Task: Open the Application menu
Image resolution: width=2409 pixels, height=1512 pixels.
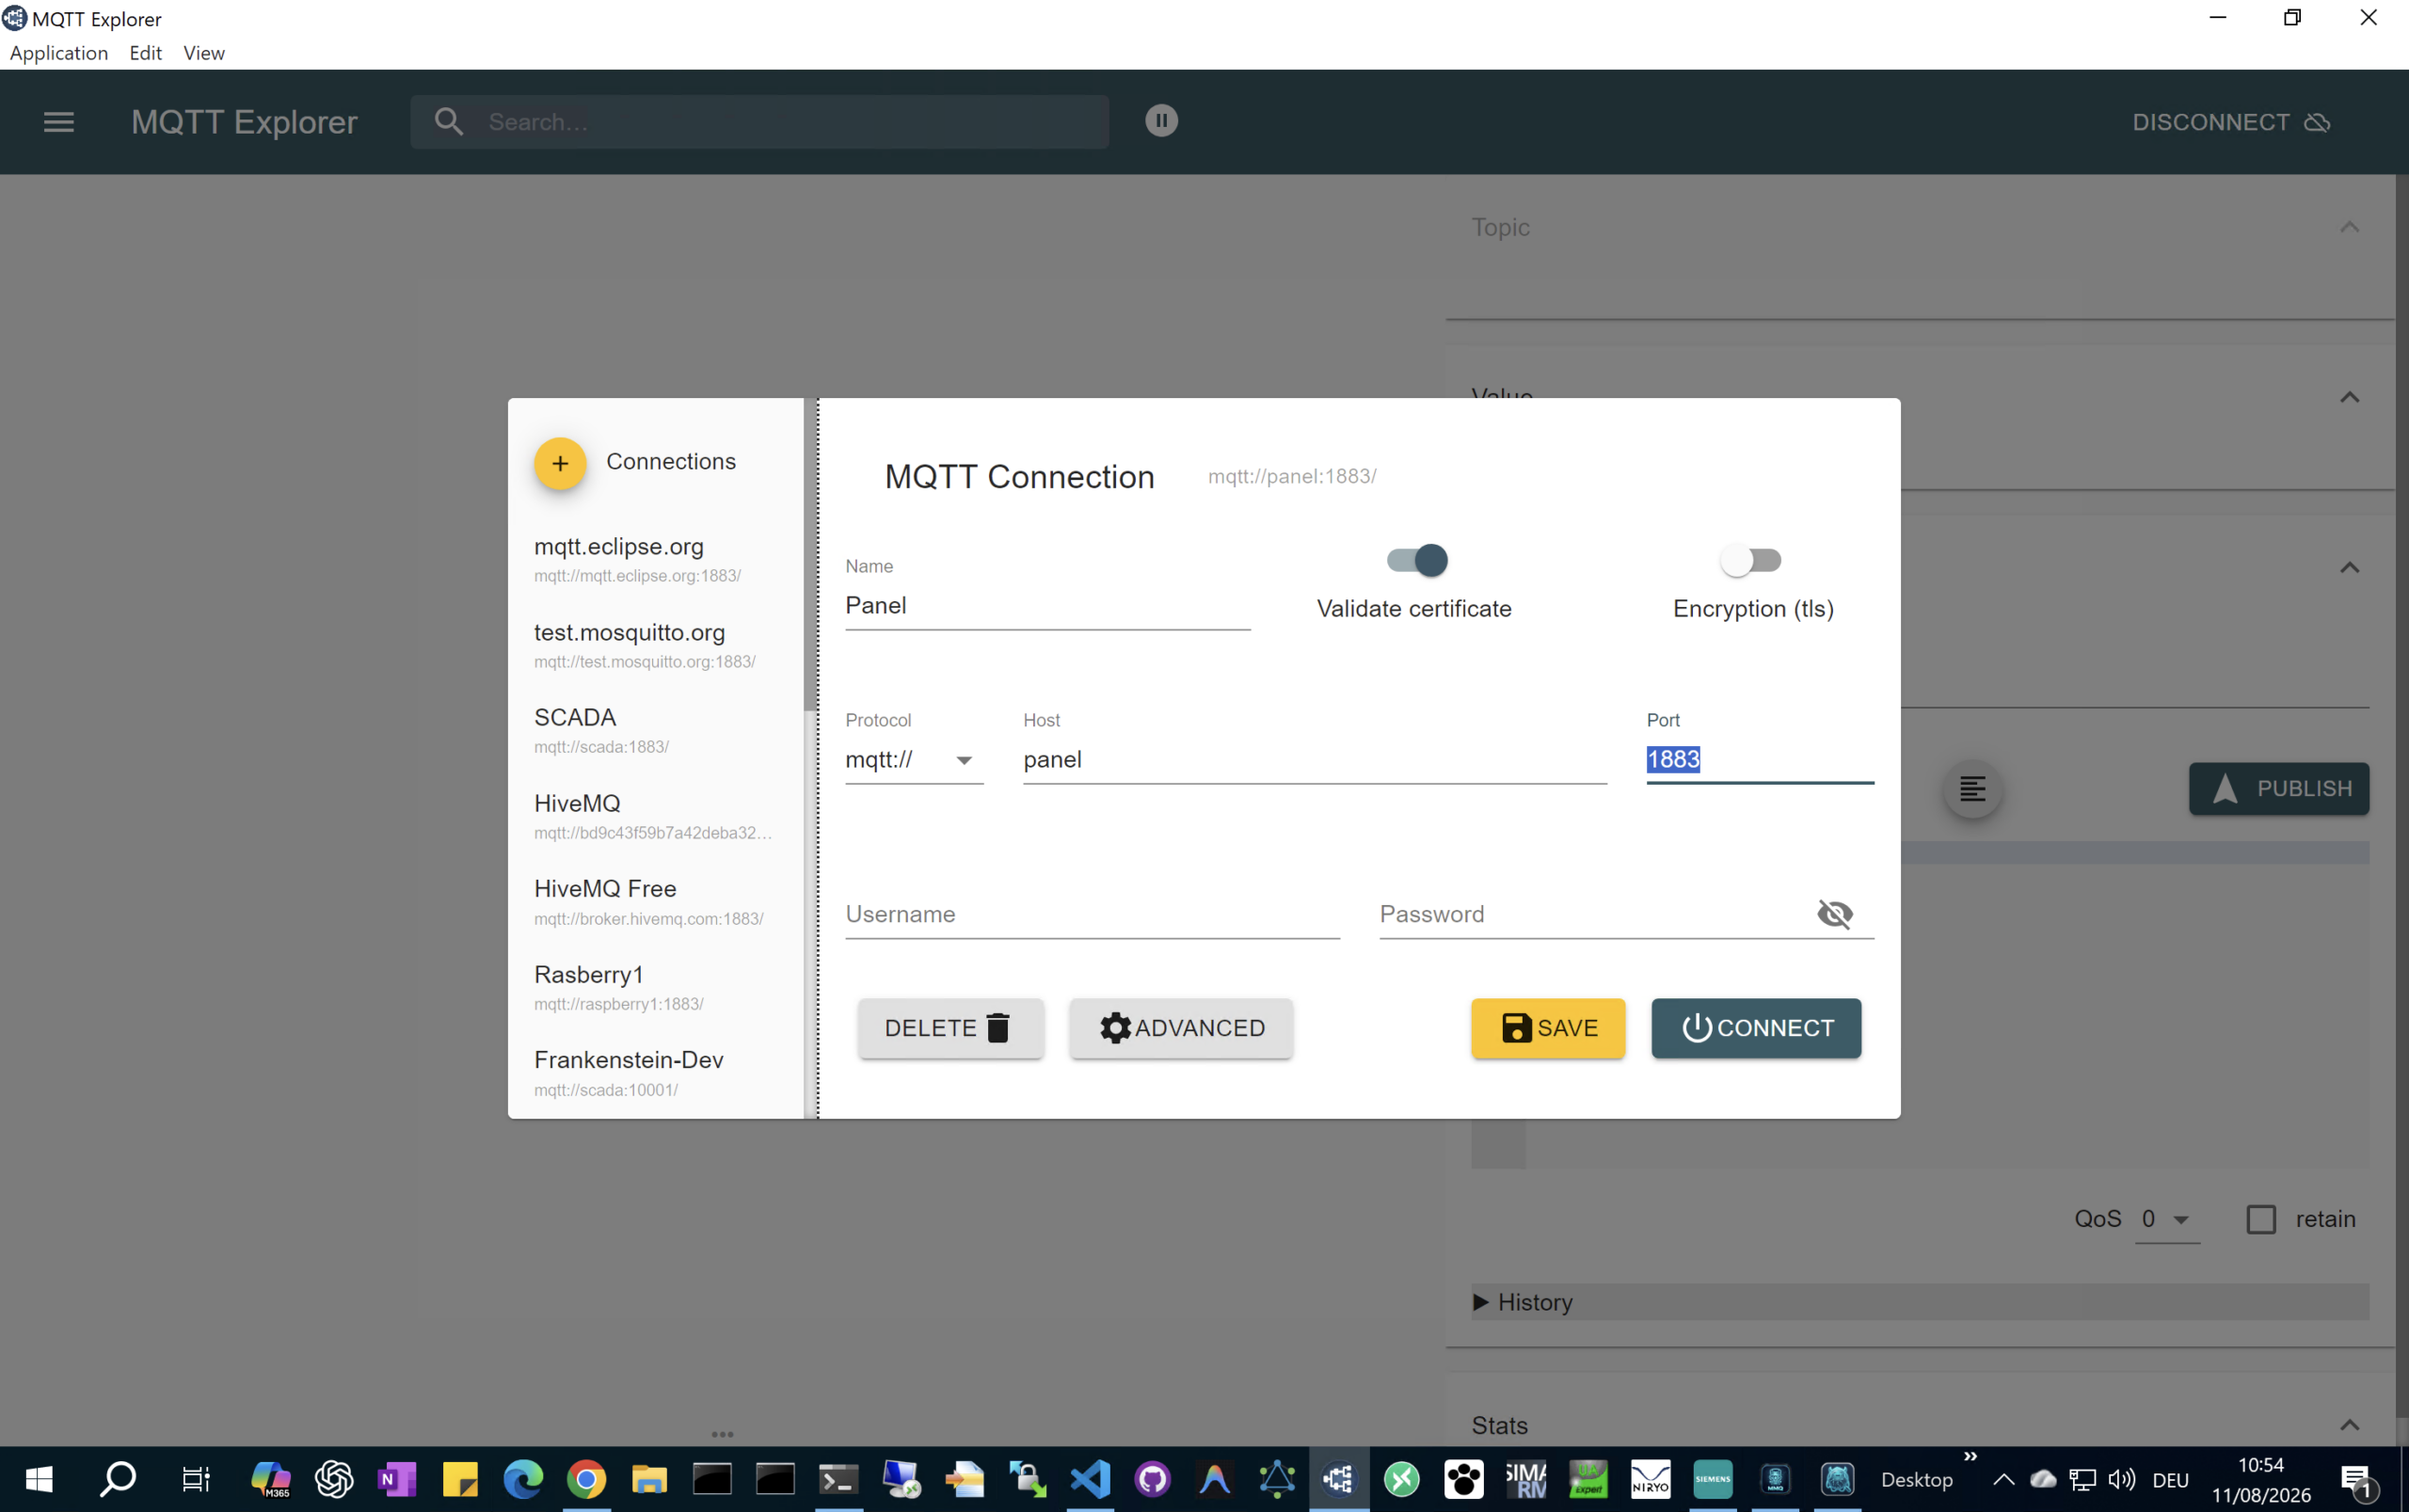Action: click(59, 53)
